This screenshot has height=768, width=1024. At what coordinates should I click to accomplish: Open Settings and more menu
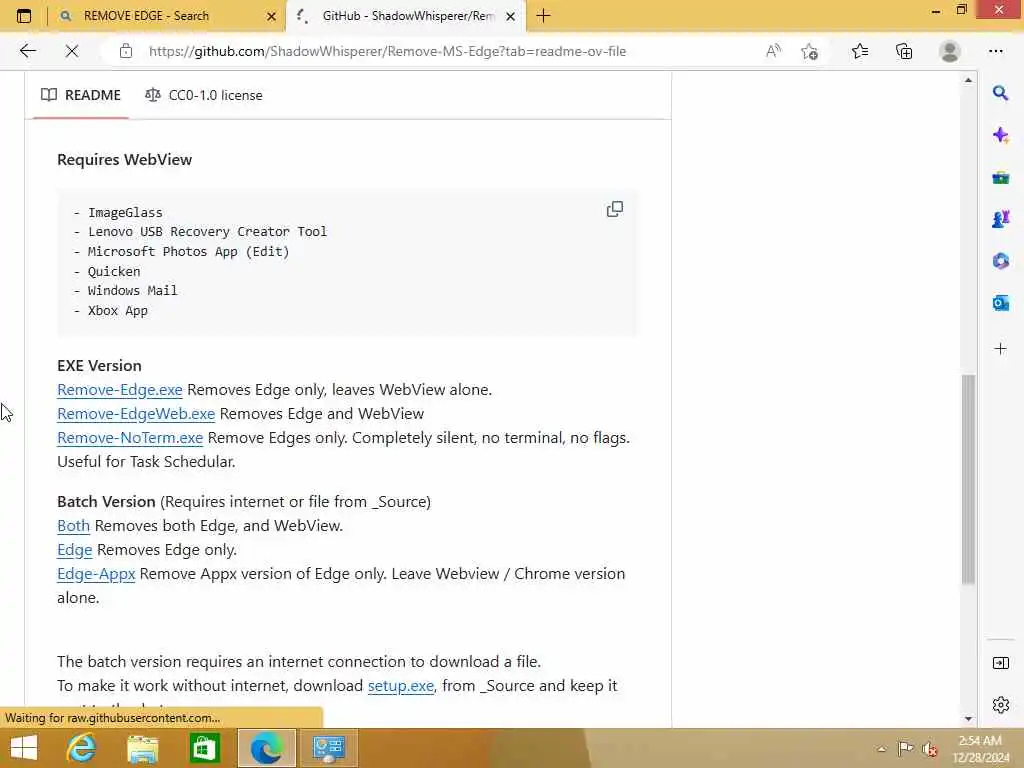click(995, 51)
